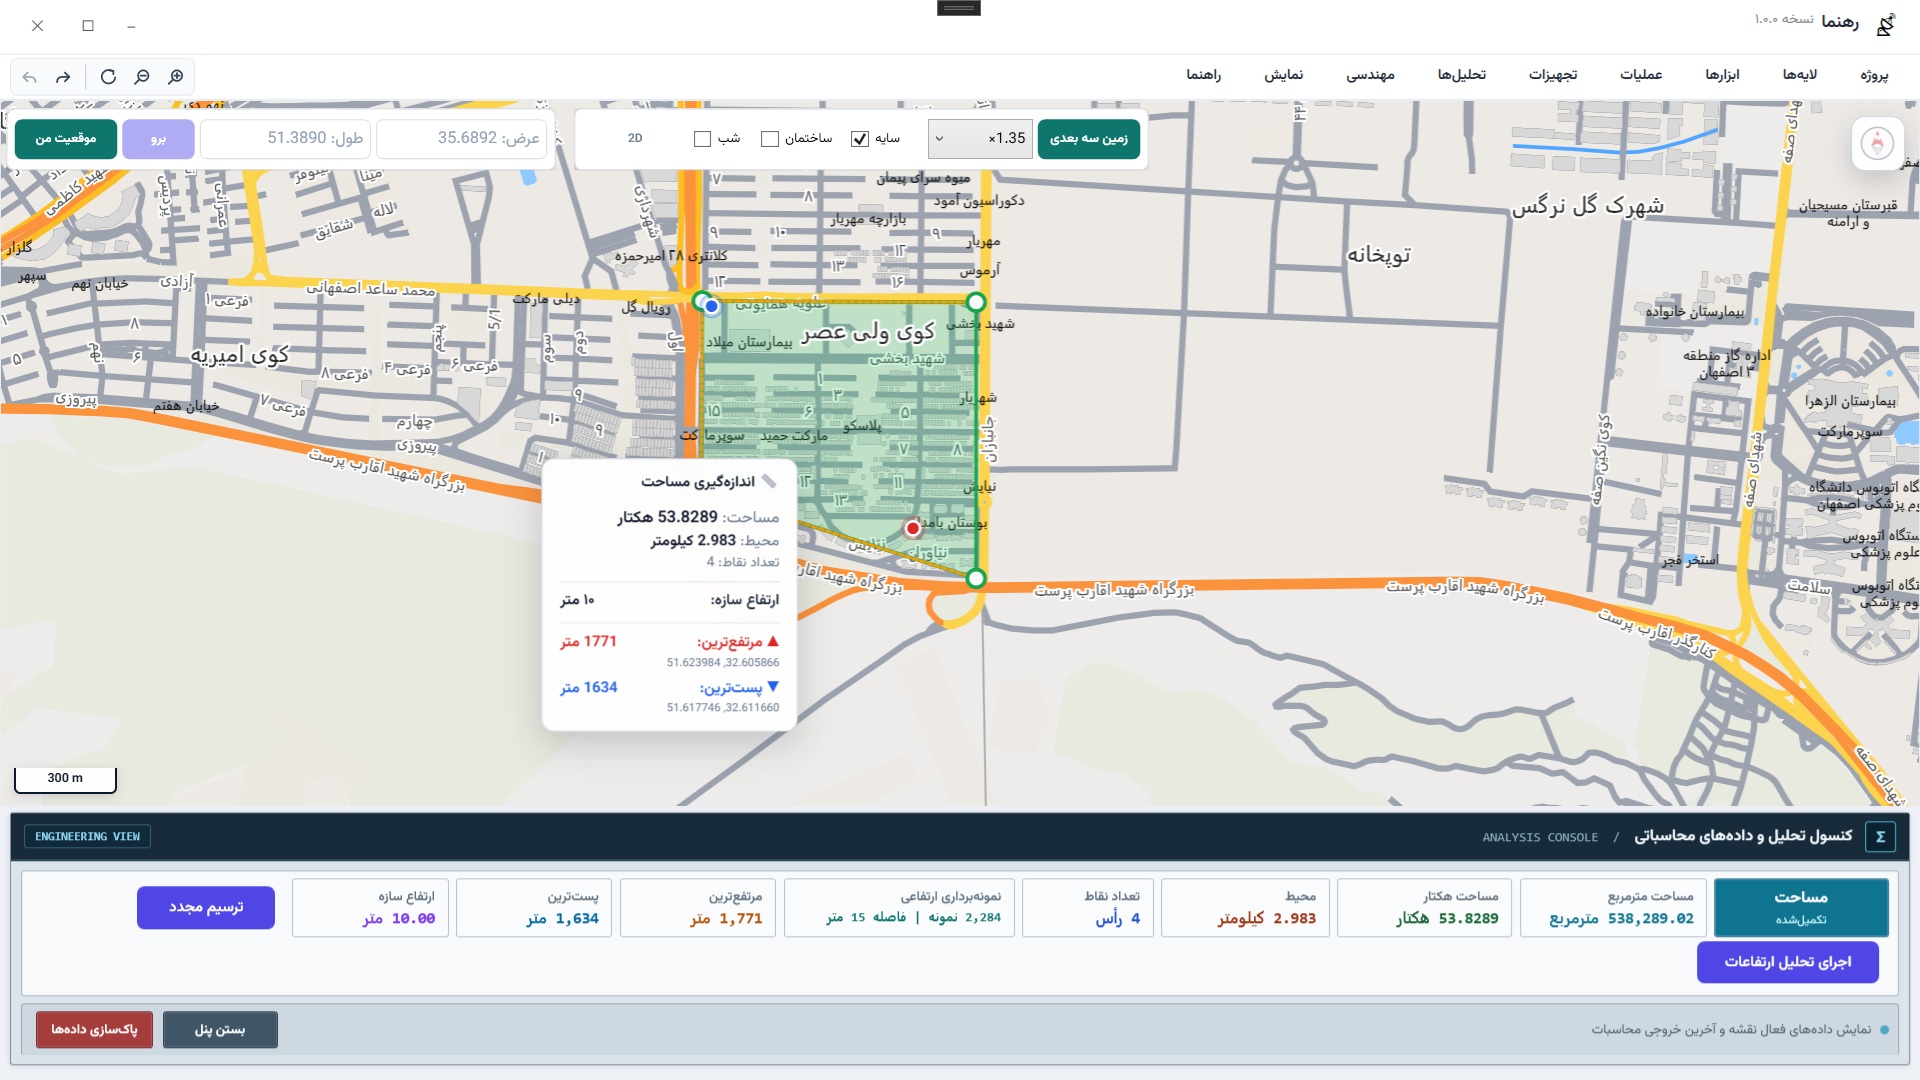Click the تعداد نقاط value 4 رأس
Screen dimensions: 1920x1080
[x=1118, y=919]
